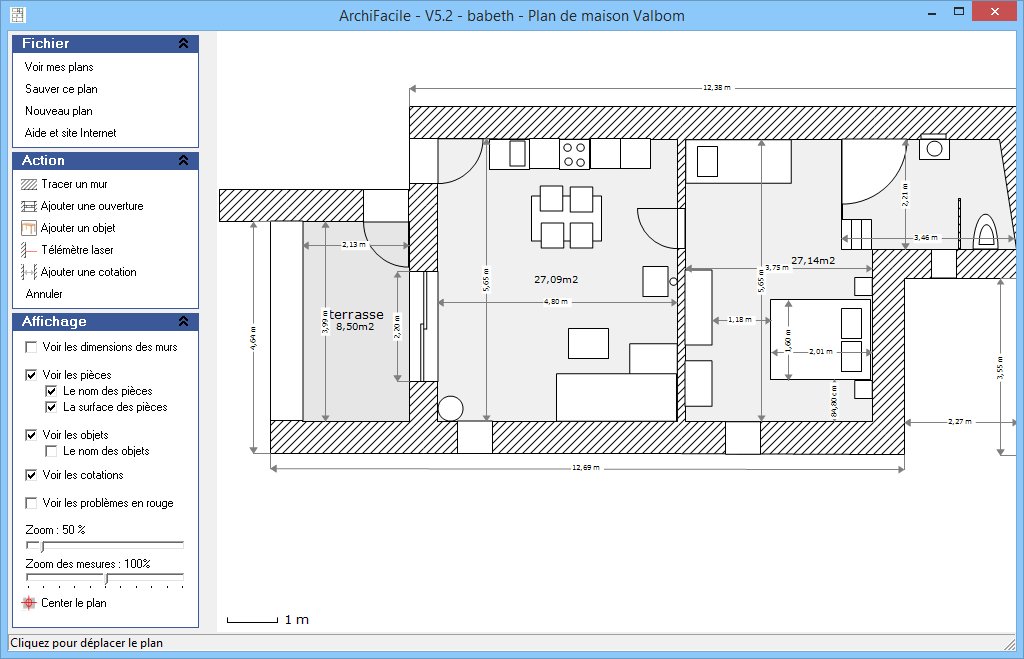Click the Ajouter une ouverture icon
This screenshot has width=1024, height=659.
tap(29, 206)
